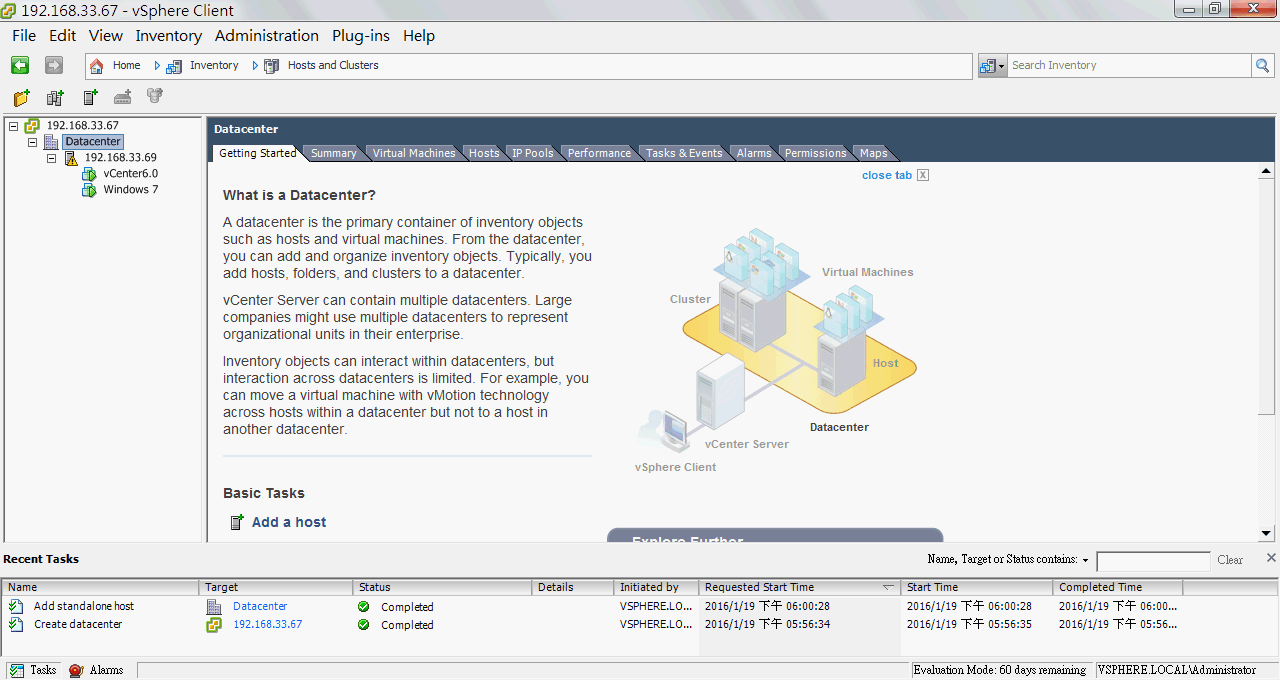This screenshot has height=680, width=1280.
Task: Click the task icon beside Add standalone host
Action: click(15, 606)
